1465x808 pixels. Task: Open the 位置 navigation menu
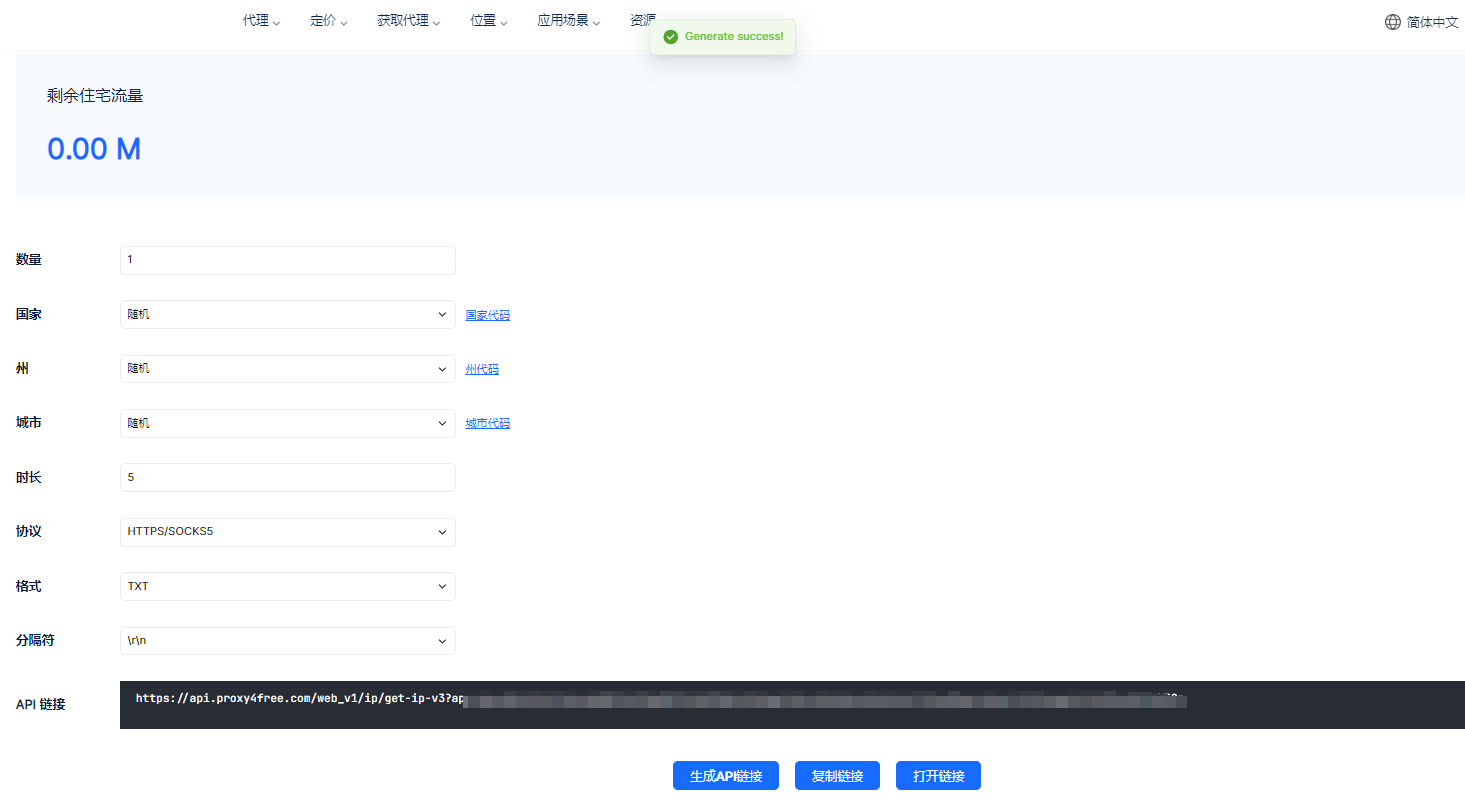point(489,21)
